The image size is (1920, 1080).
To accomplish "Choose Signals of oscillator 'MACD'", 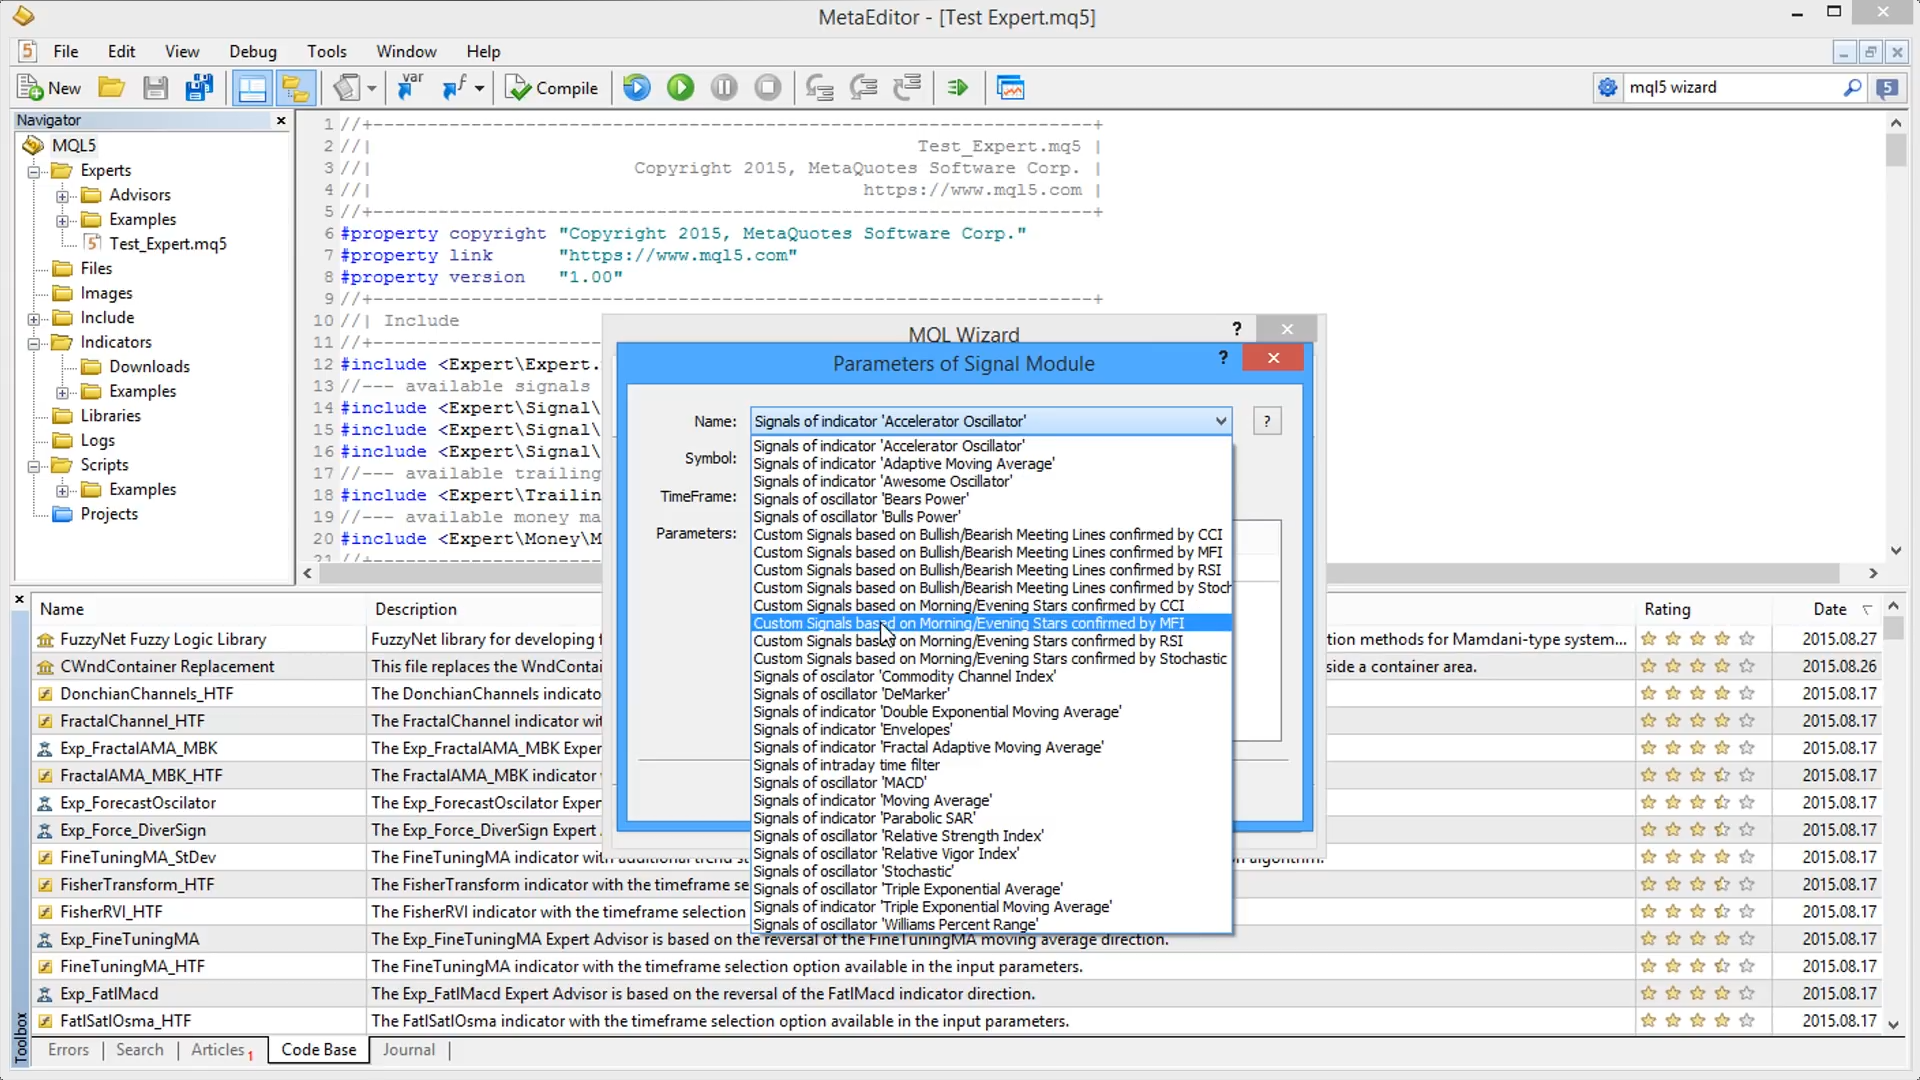I will 991,783.
